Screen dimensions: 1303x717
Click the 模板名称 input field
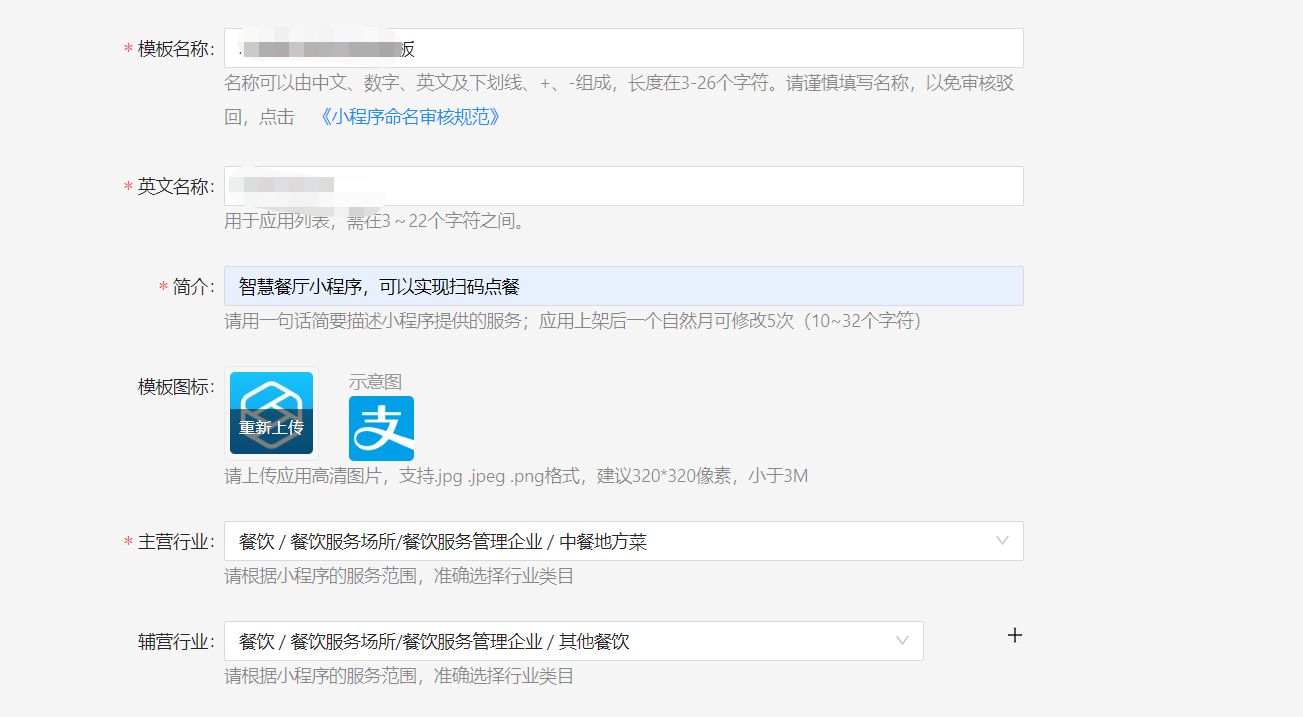tap(623, 48)
